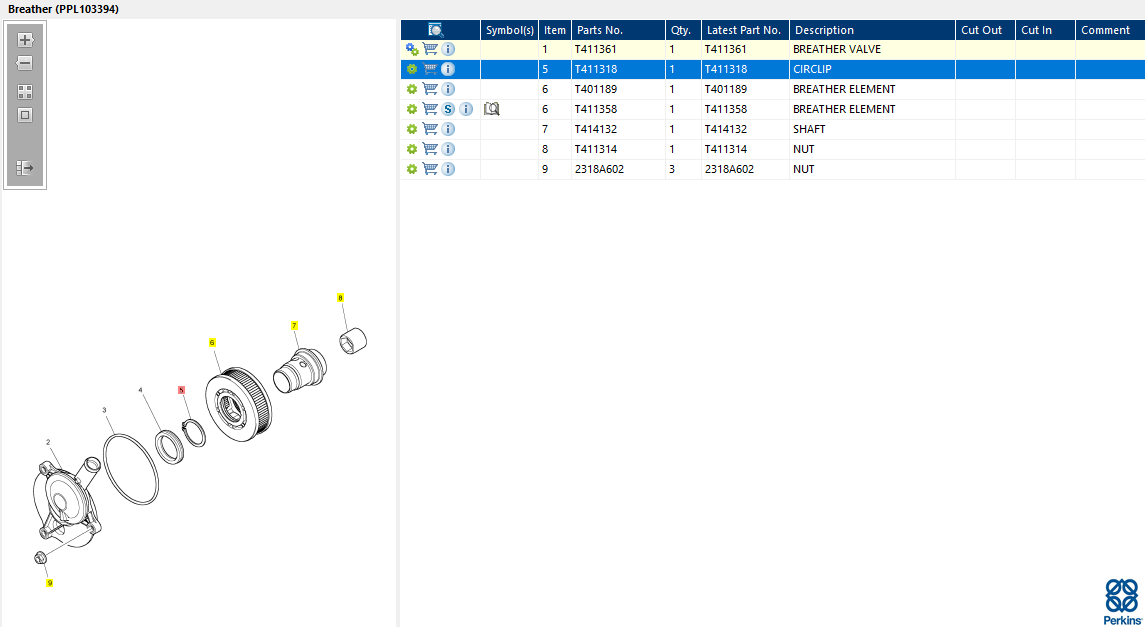The height and width of the screenshot is (627, 1145).
Task: Click callout number 2 on the diagram
Action: [48, 442]
